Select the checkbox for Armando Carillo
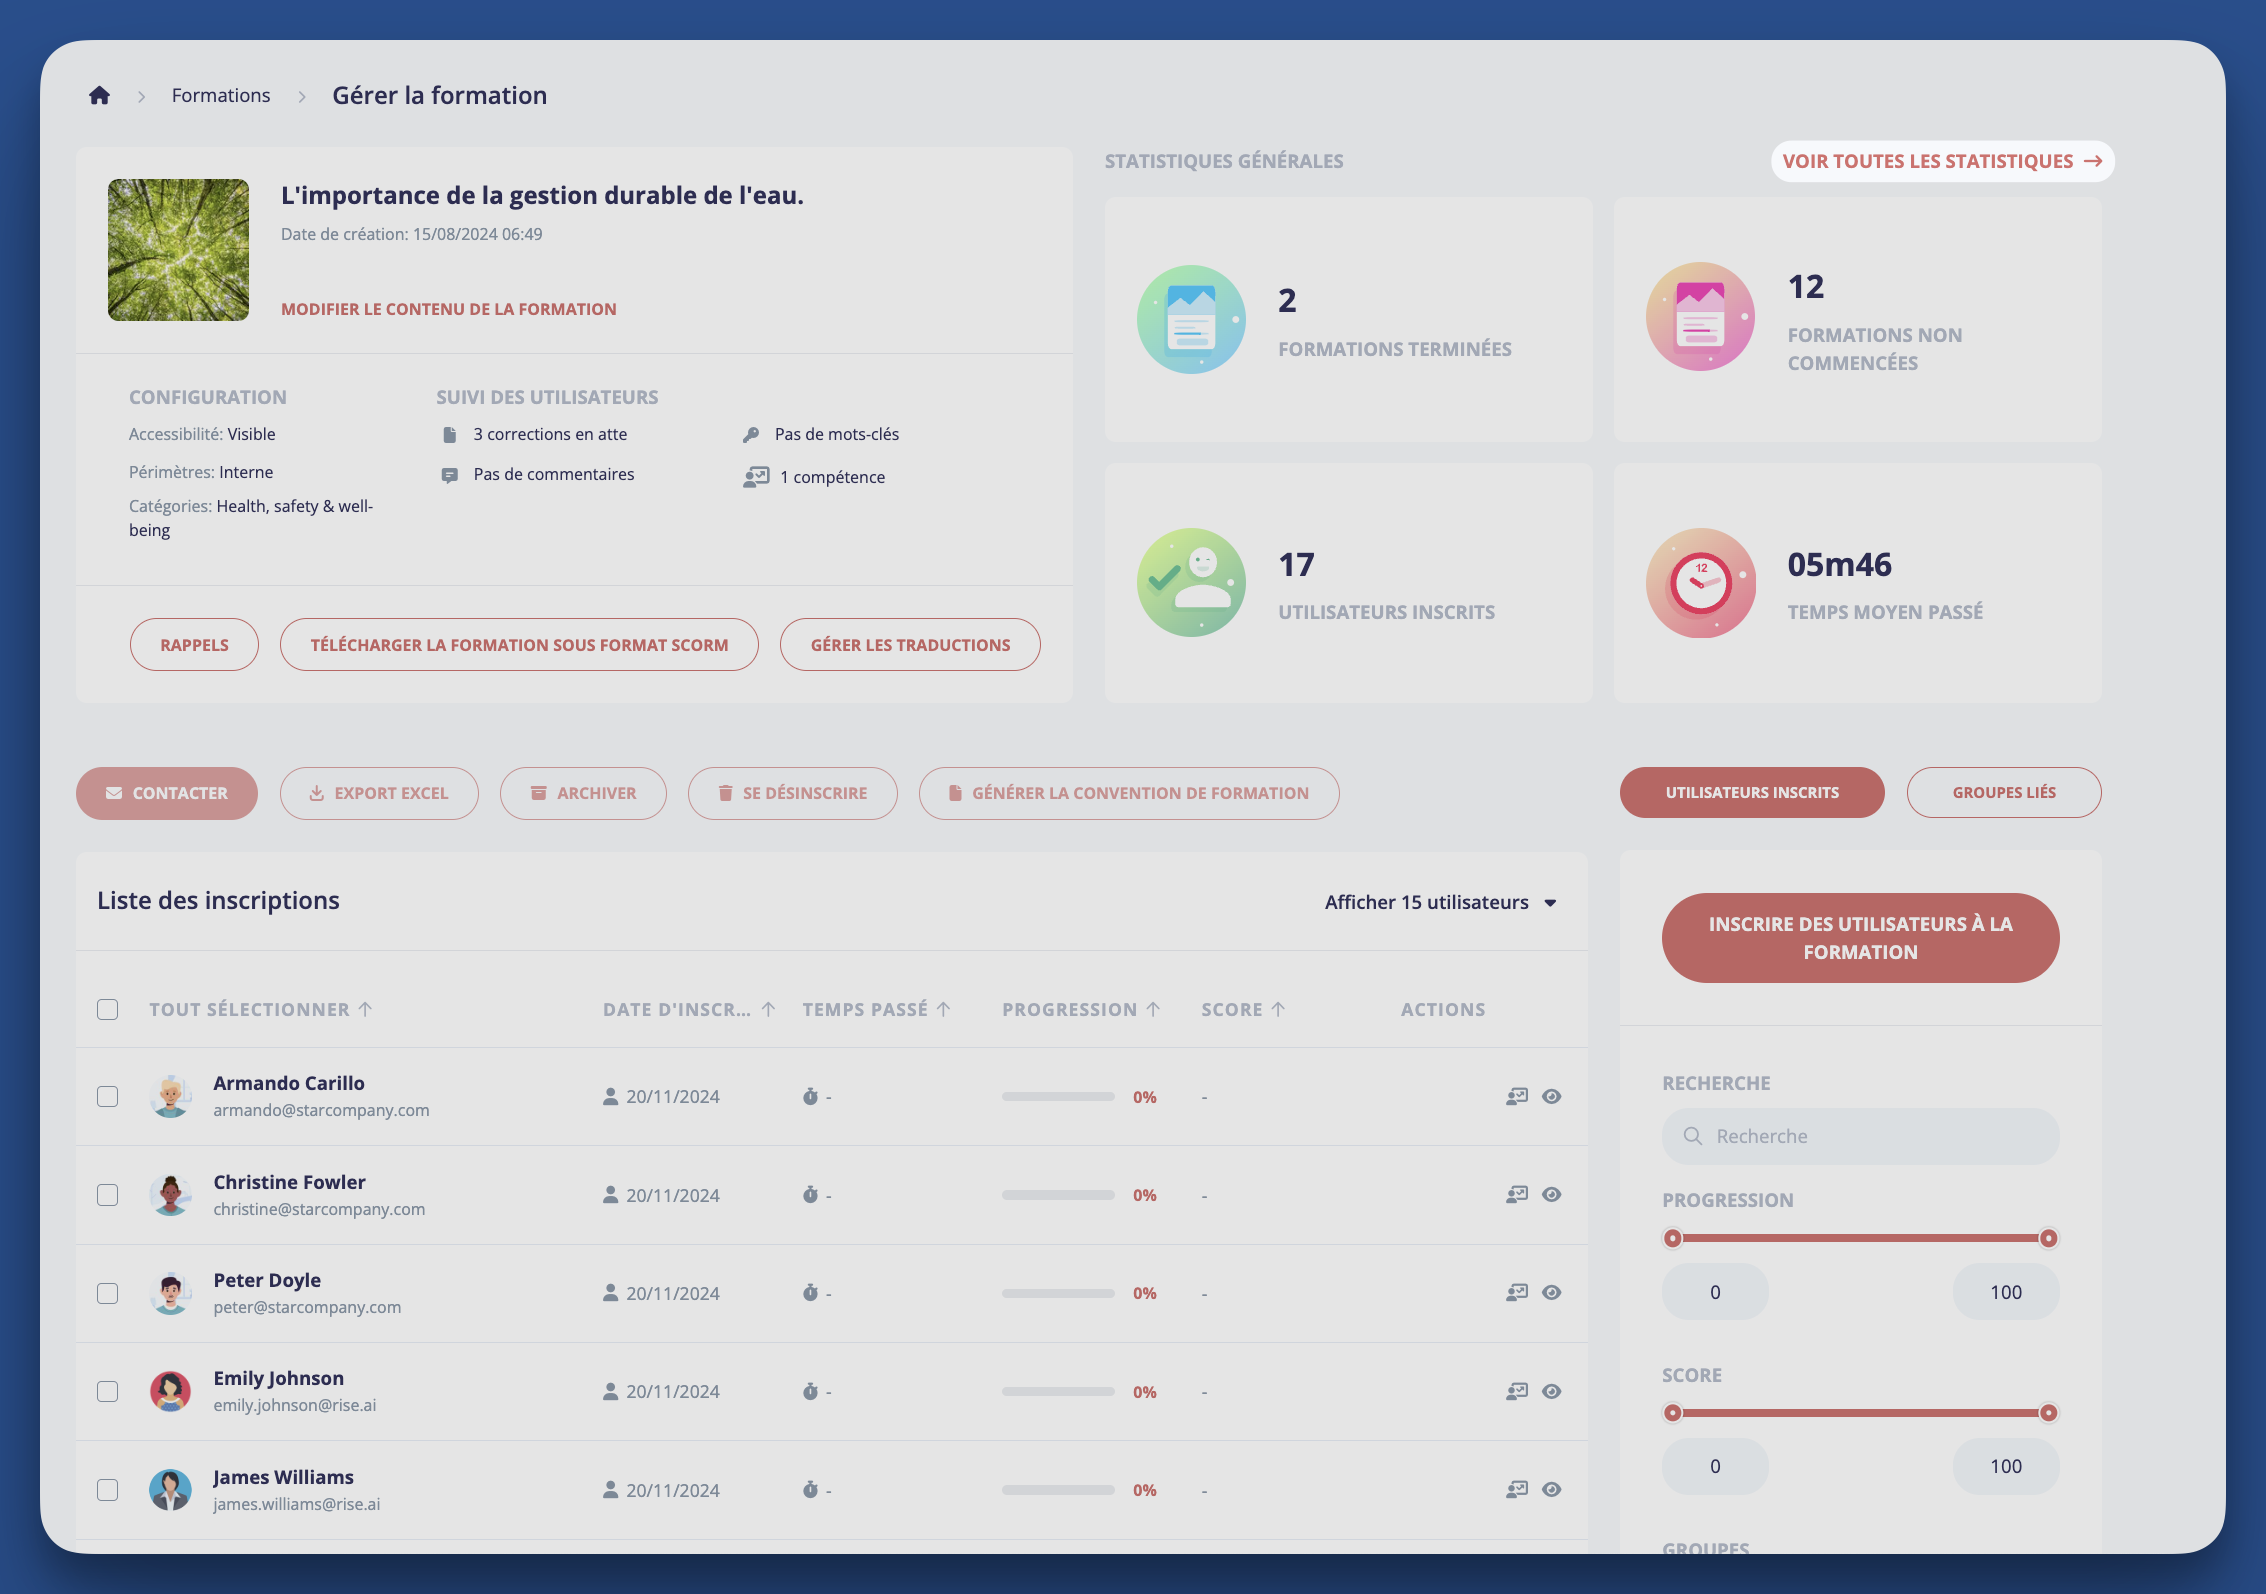 [x=107, y=1096]
